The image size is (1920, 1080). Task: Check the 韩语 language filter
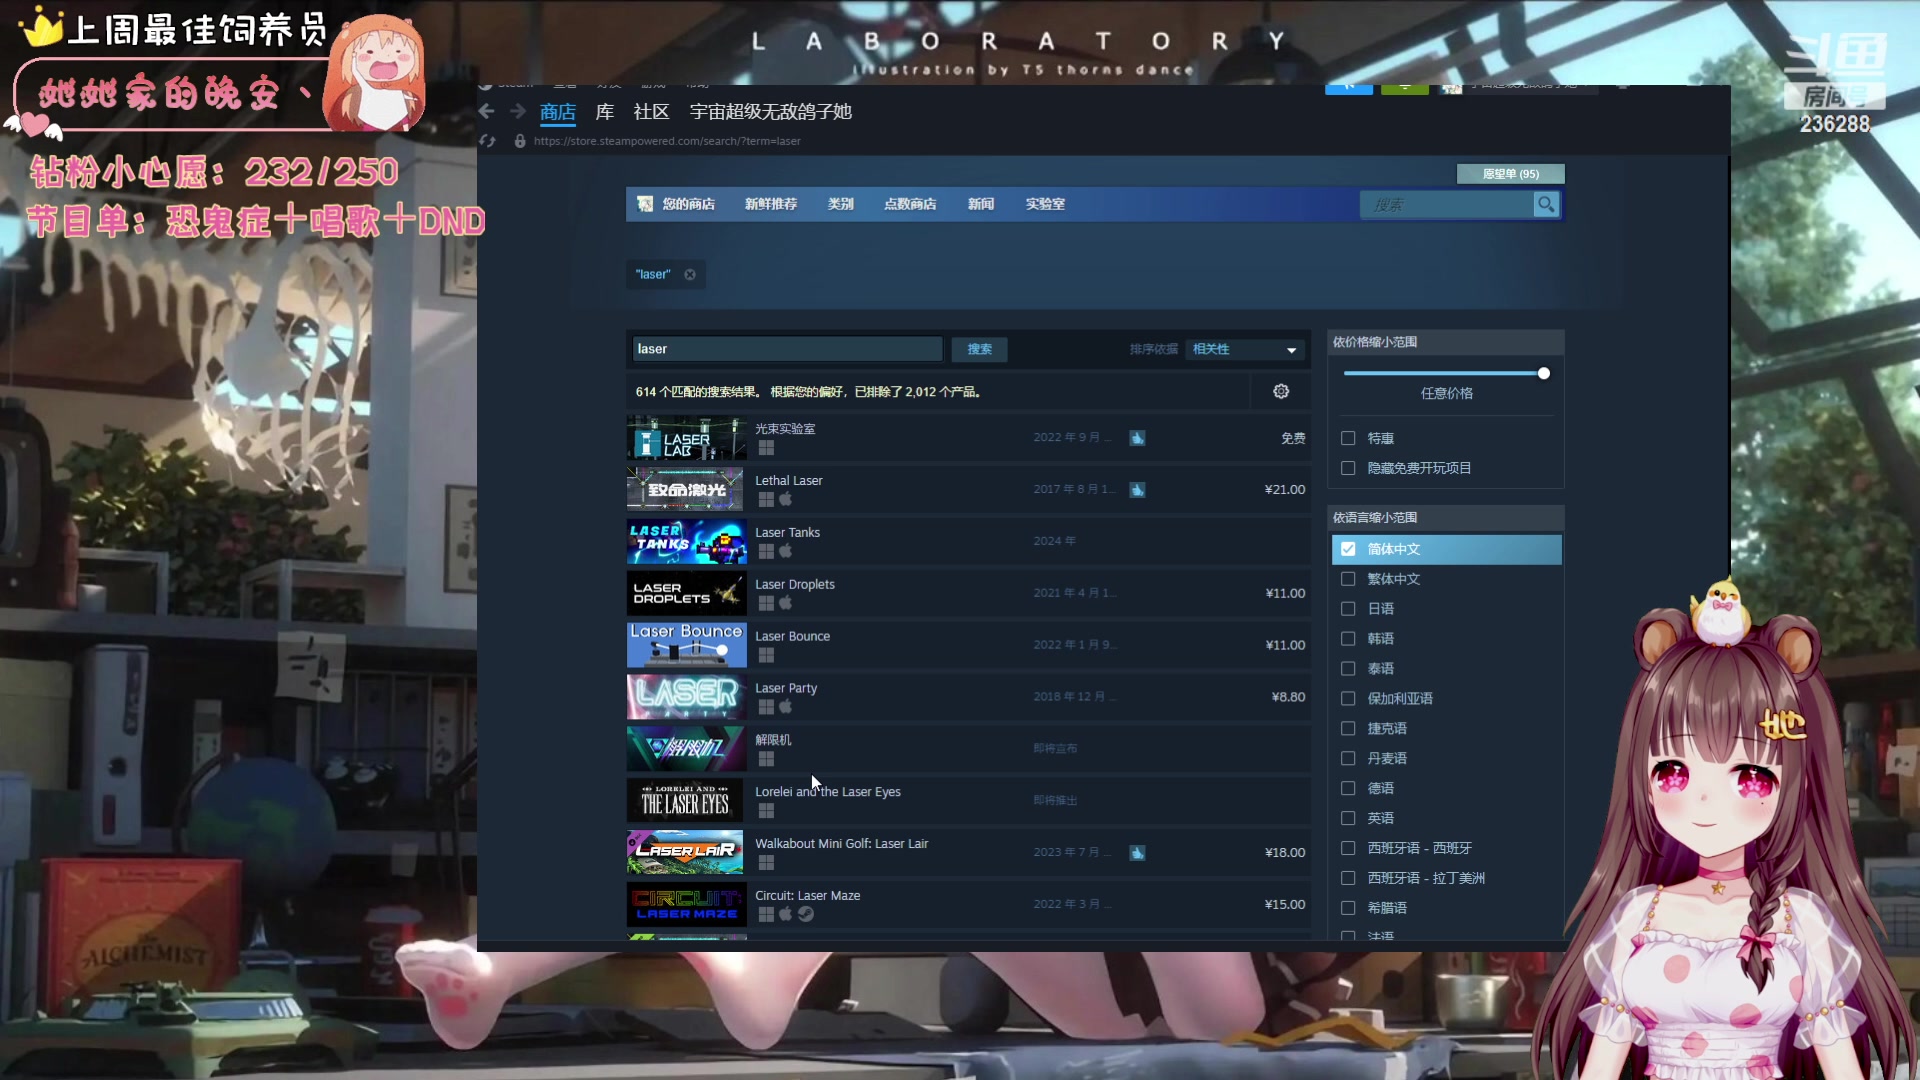point(1348,639)
